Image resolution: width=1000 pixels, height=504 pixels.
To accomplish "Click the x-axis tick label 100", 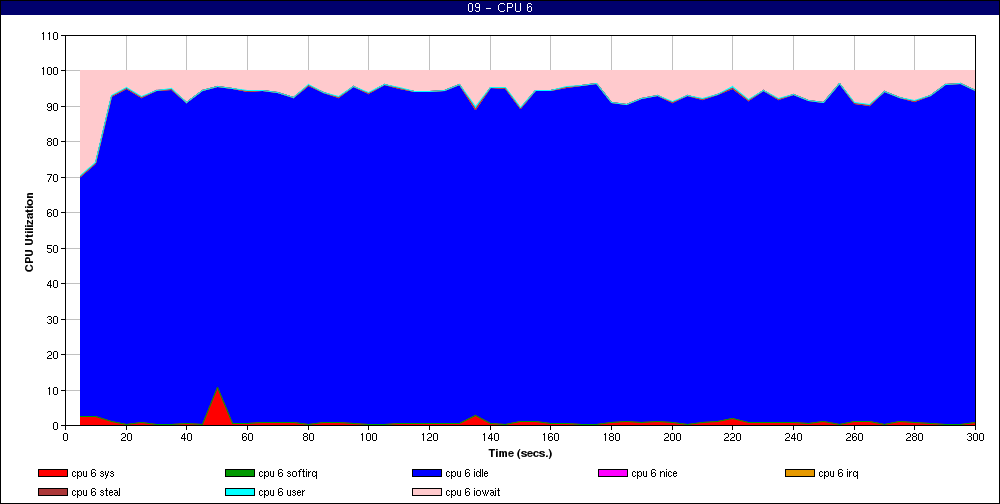I will 369,437.
